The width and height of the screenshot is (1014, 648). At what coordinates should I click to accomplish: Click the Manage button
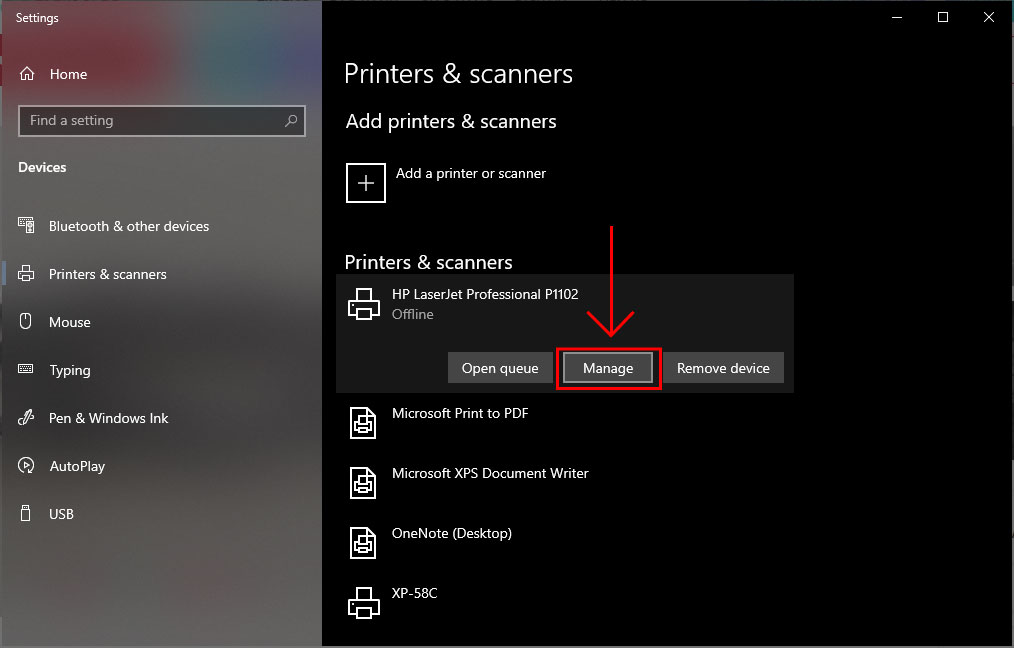tap(608, 368)
